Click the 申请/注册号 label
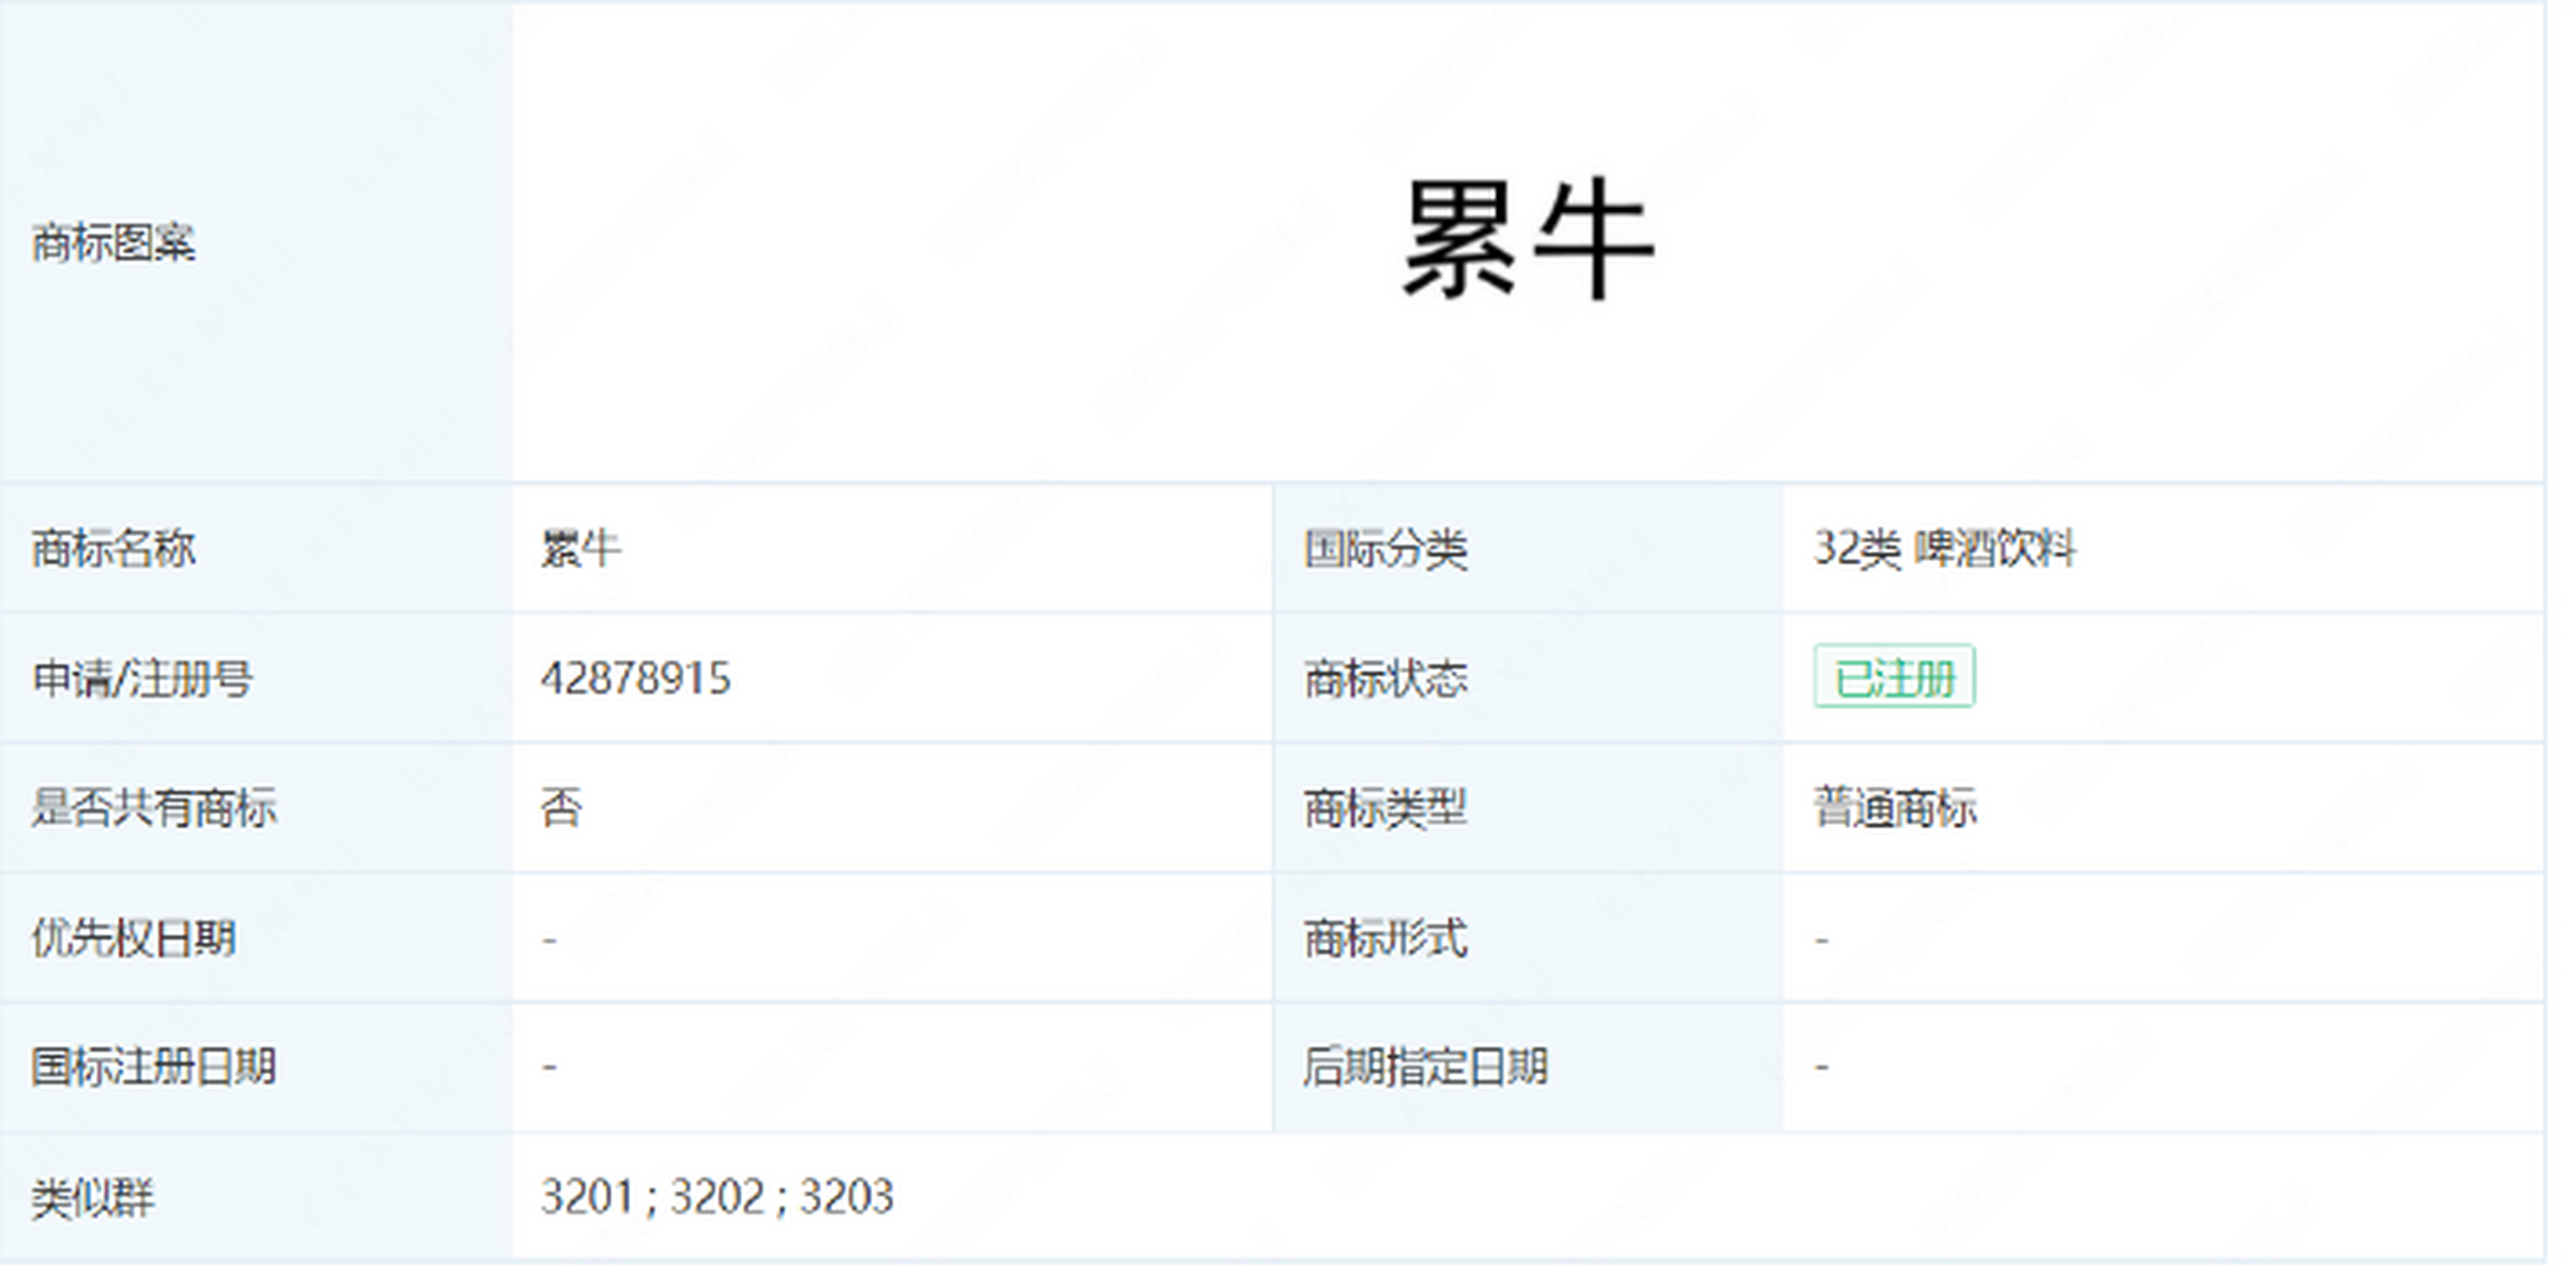 click(142, 678)
